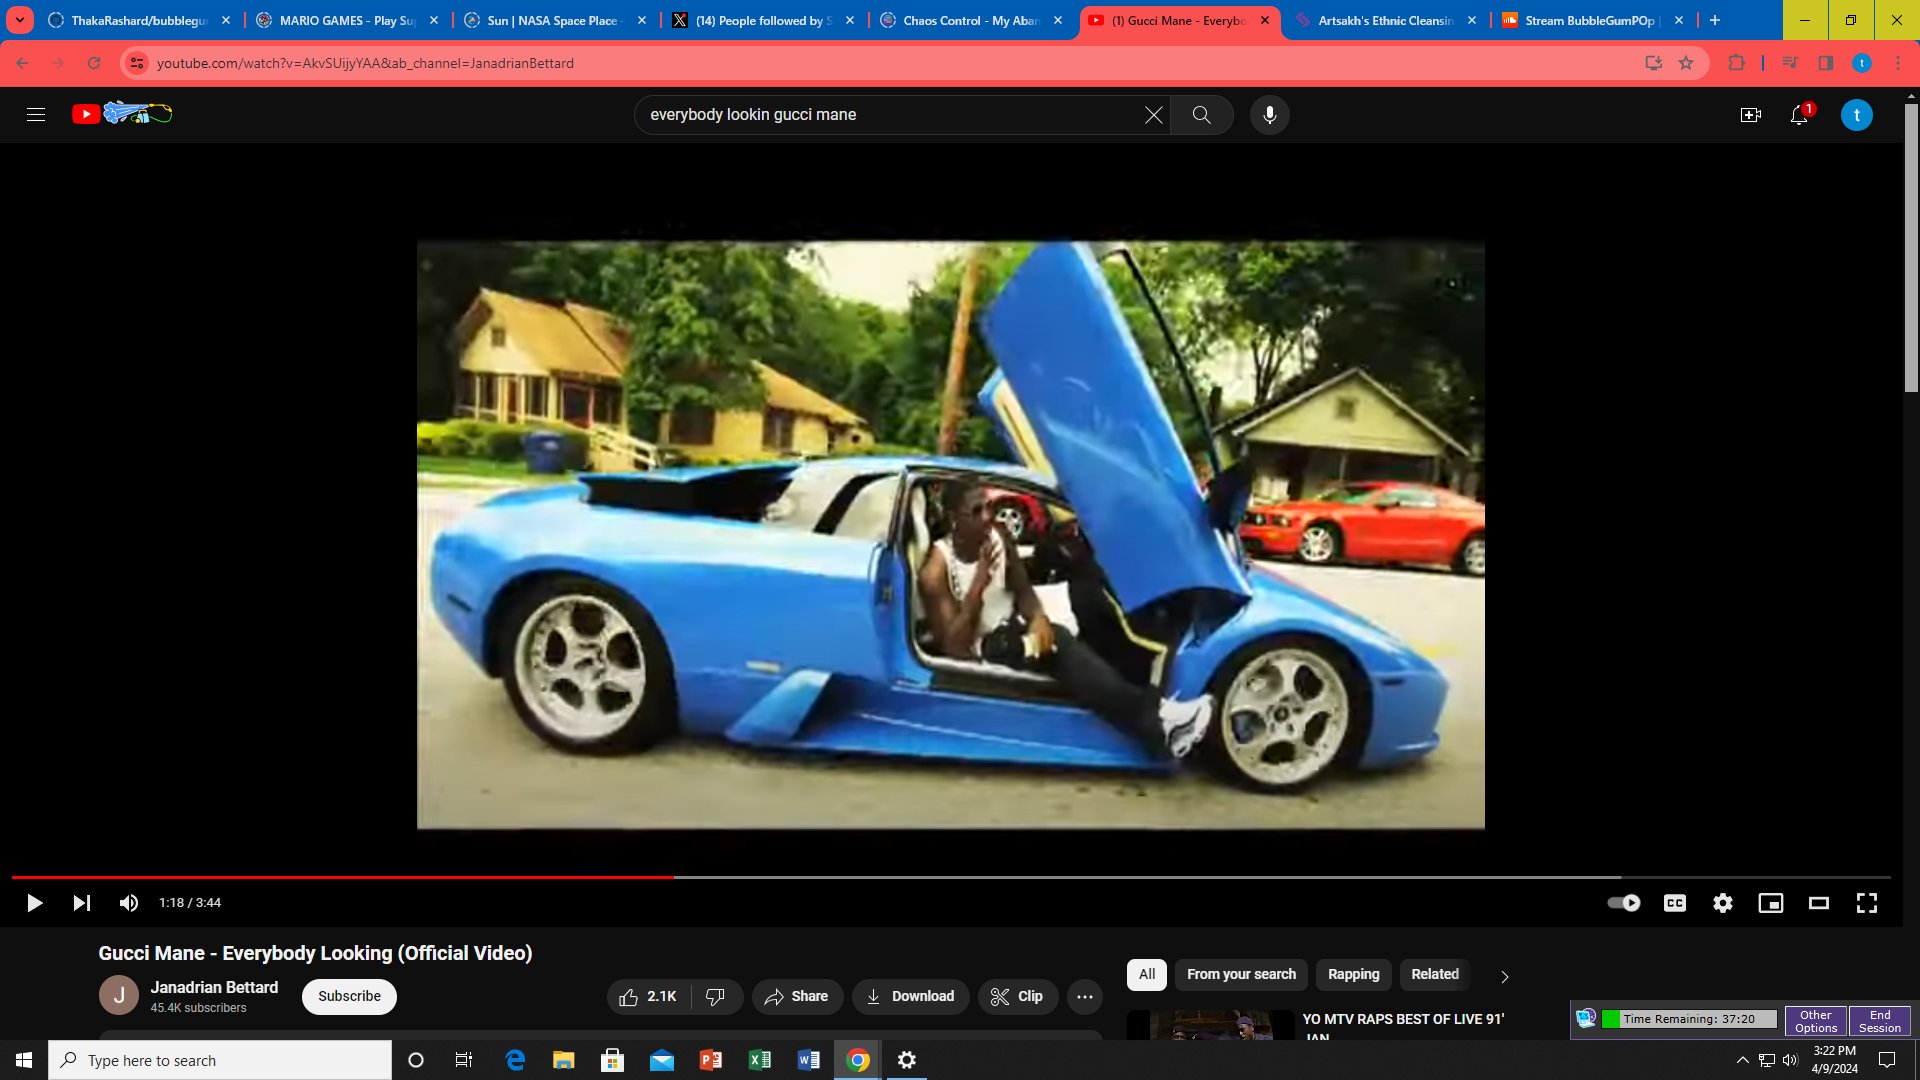
Task: Open the tab search dropdown arrow
Action: coord(19,20)
